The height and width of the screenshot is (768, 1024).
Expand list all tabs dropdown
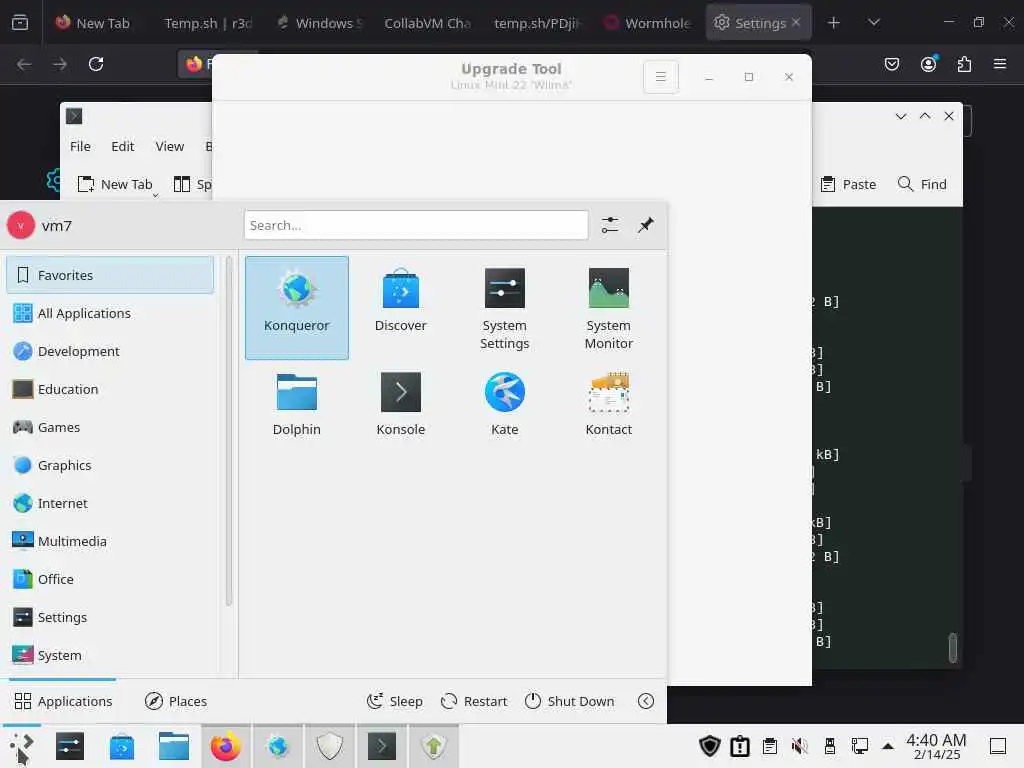coord(874,23)
